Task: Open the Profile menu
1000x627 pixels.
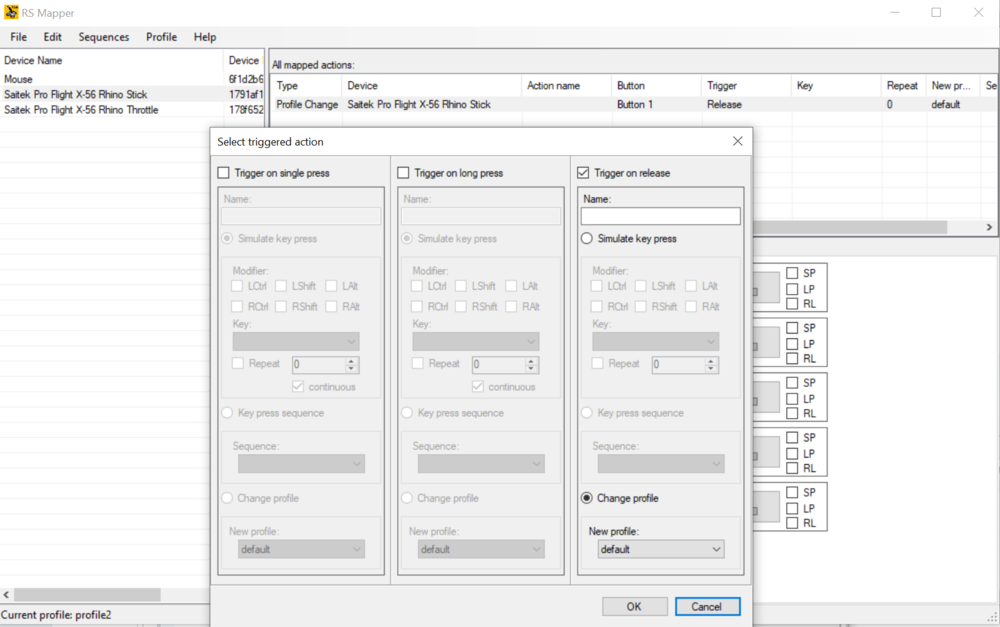Action: [x=161, y=37]
